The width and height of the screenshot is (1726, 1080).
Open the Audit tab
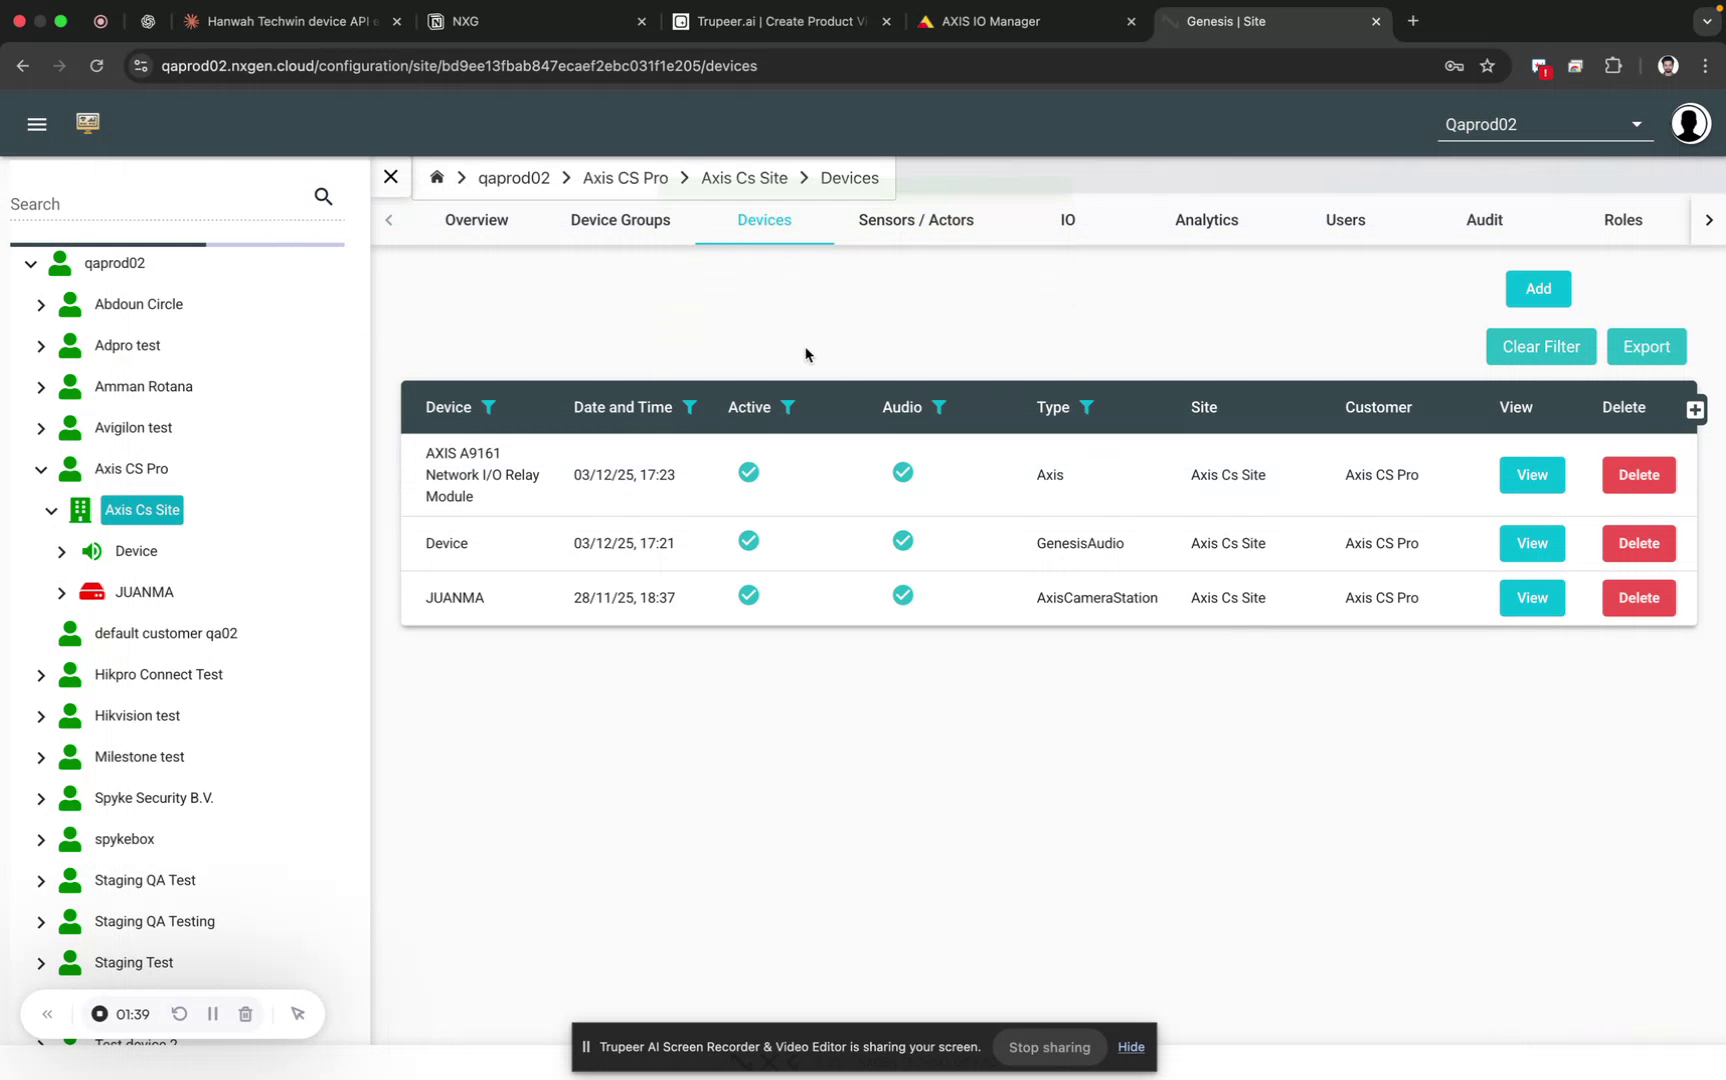click(x=1483, y=220)
